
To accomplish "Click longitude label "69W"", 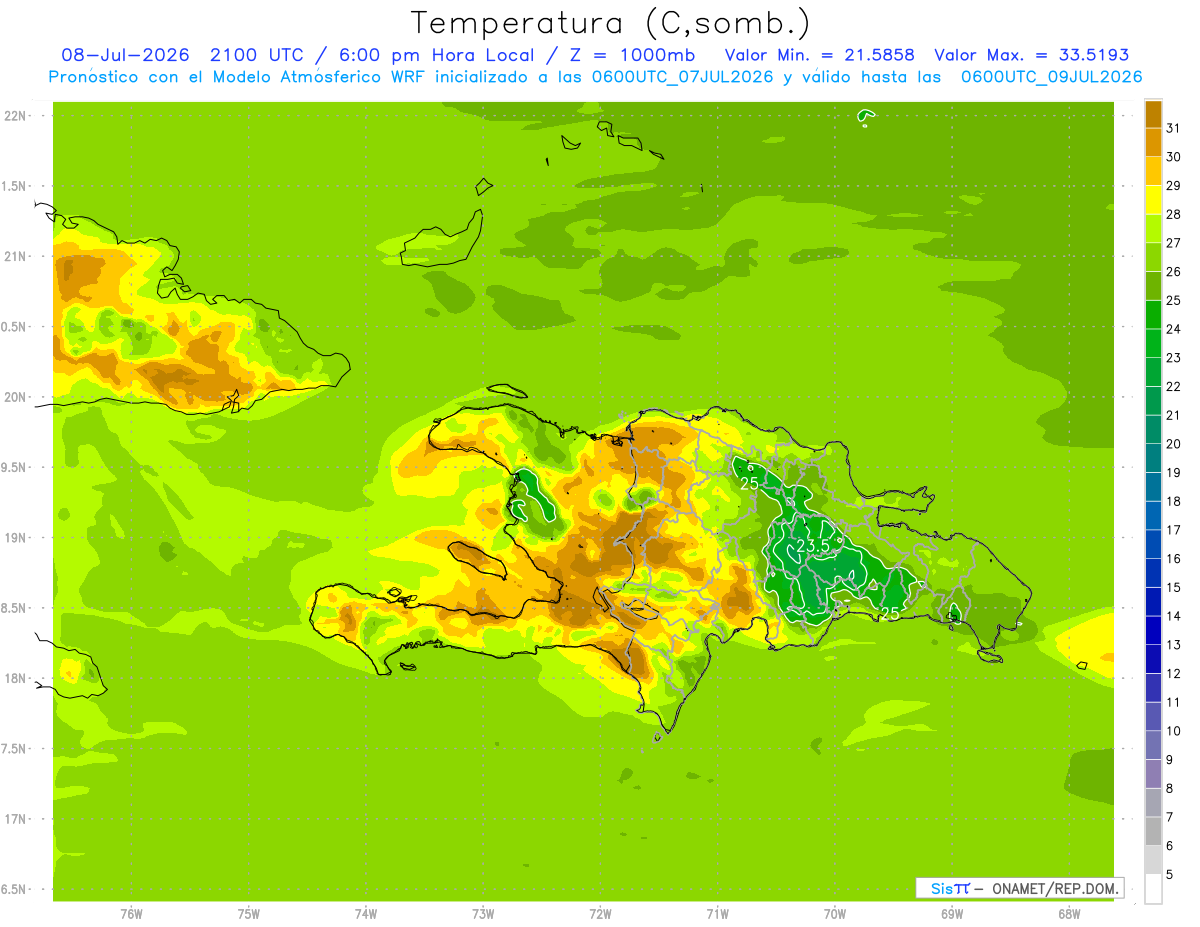I will [952, 914].
